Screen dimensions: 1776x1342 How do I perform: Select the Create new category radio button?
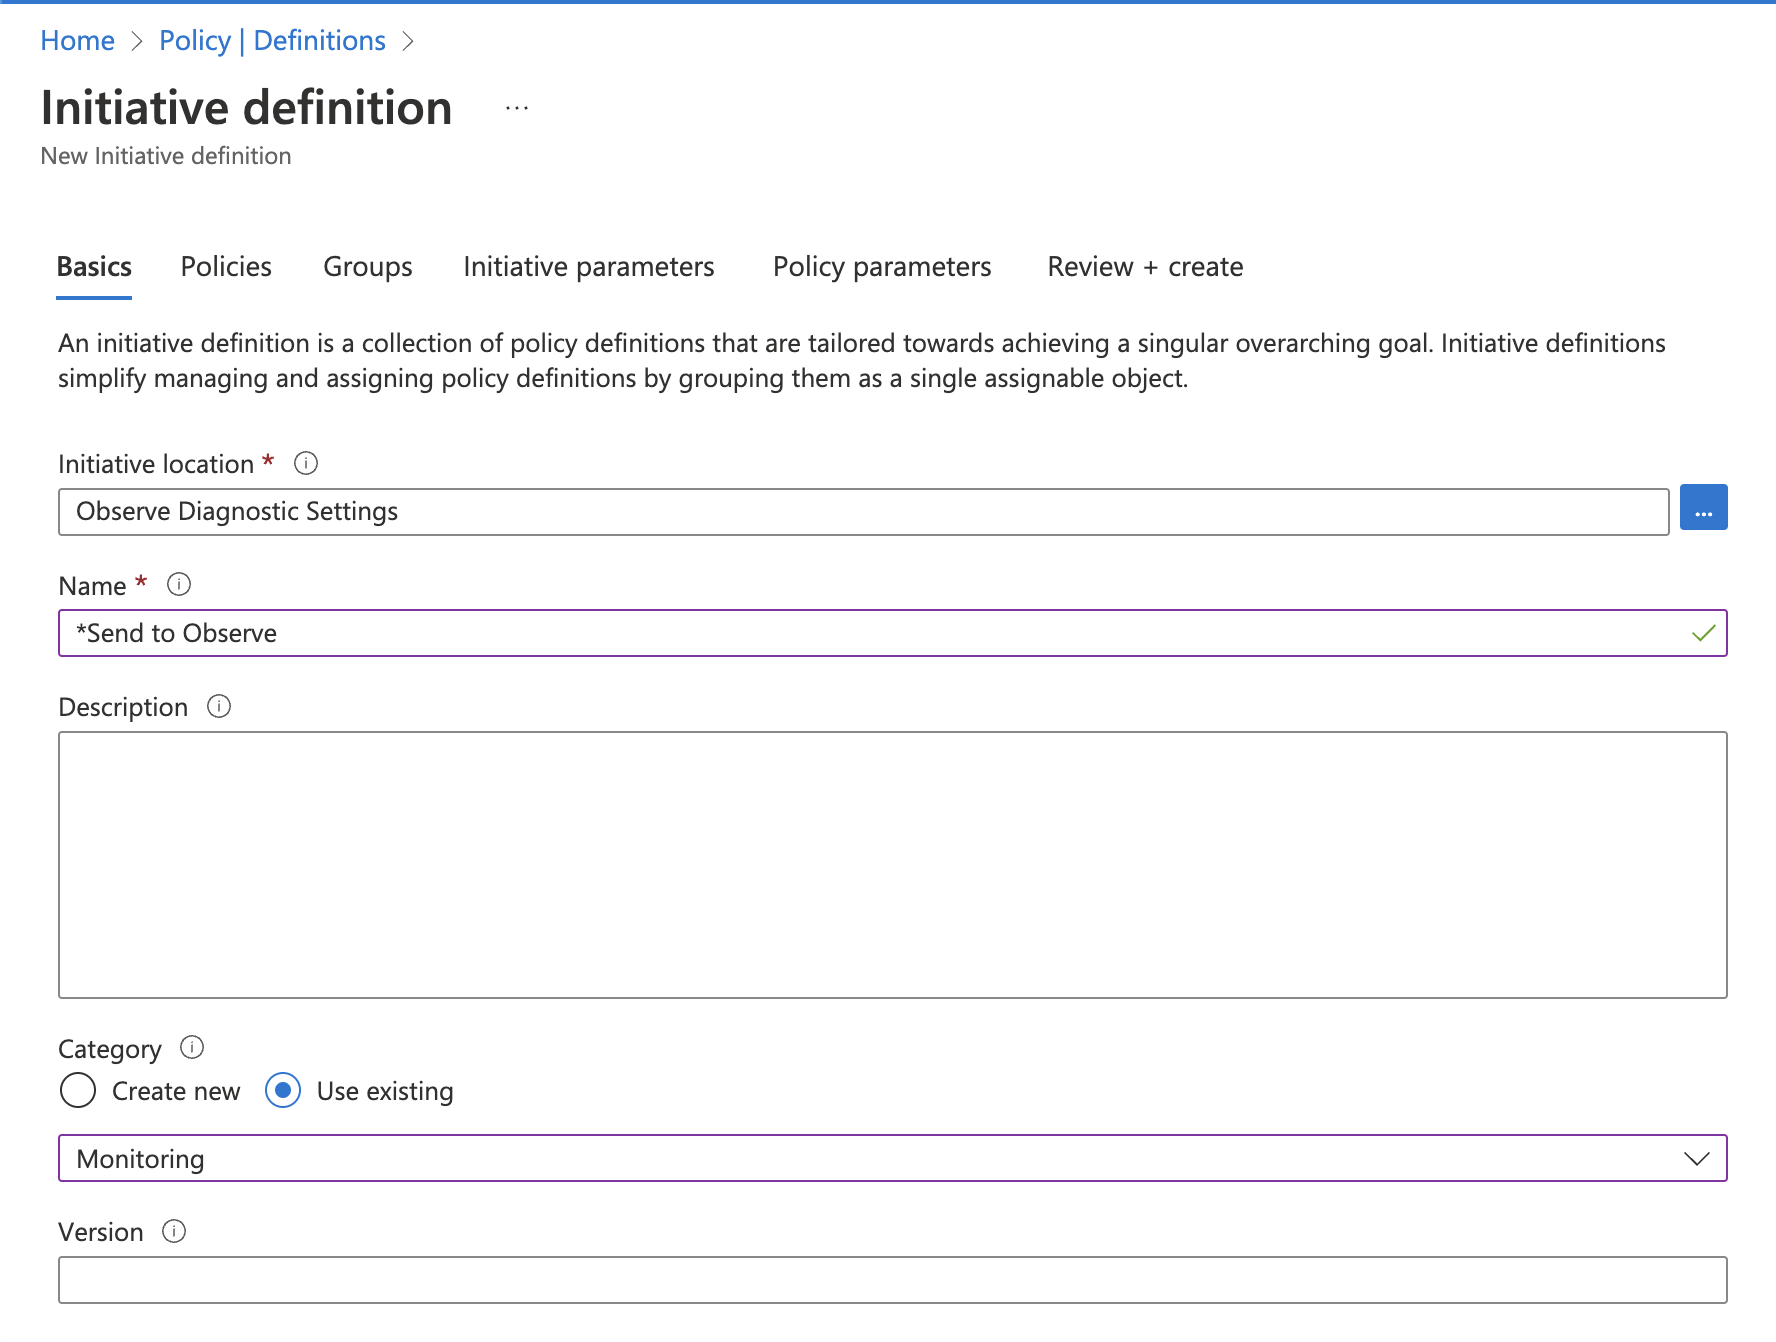click(x=78, y=1090)
